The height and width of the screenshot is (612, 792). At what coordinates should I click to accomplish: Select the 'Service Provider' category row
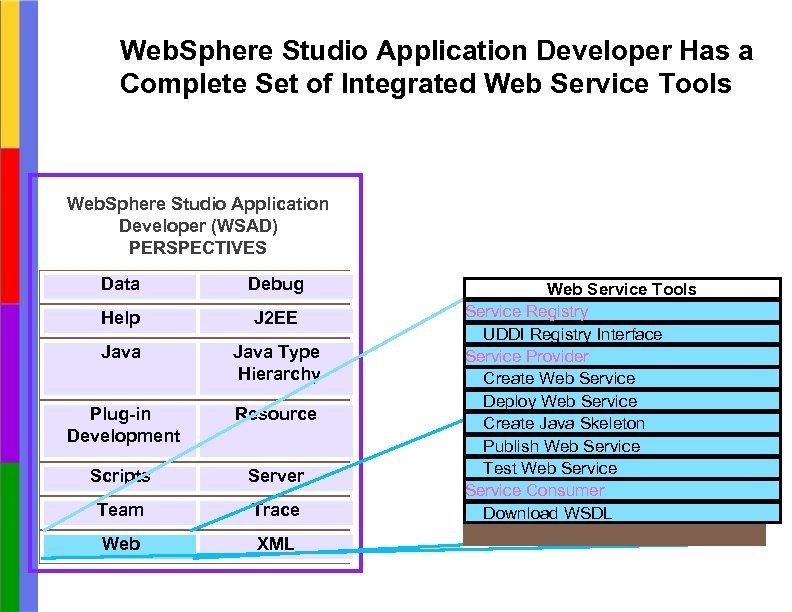[622, 356]
